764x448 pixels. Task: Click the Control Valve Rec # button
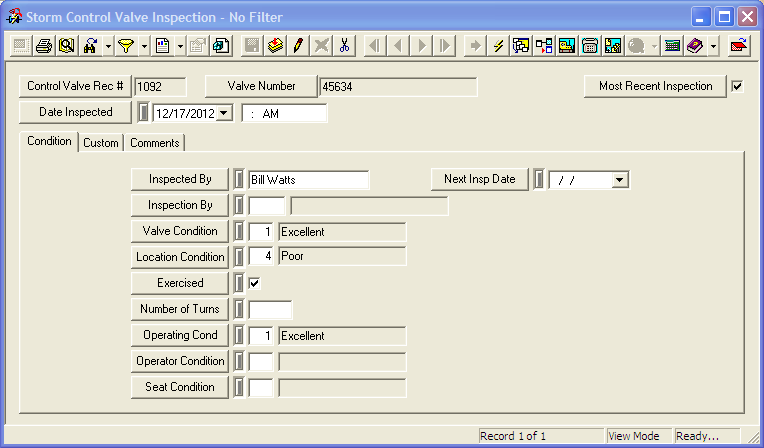[75, 86]
